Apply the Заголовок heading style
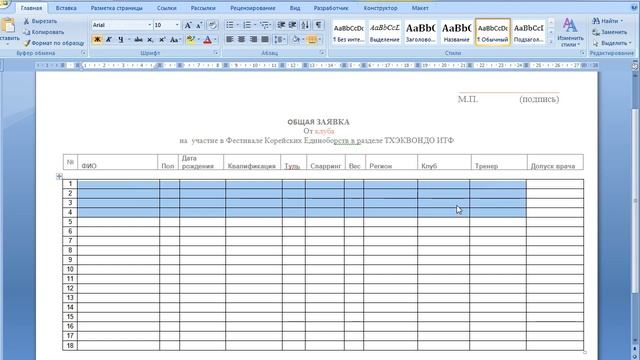Screen dimensions: 640x360 (x=420, y=32)
